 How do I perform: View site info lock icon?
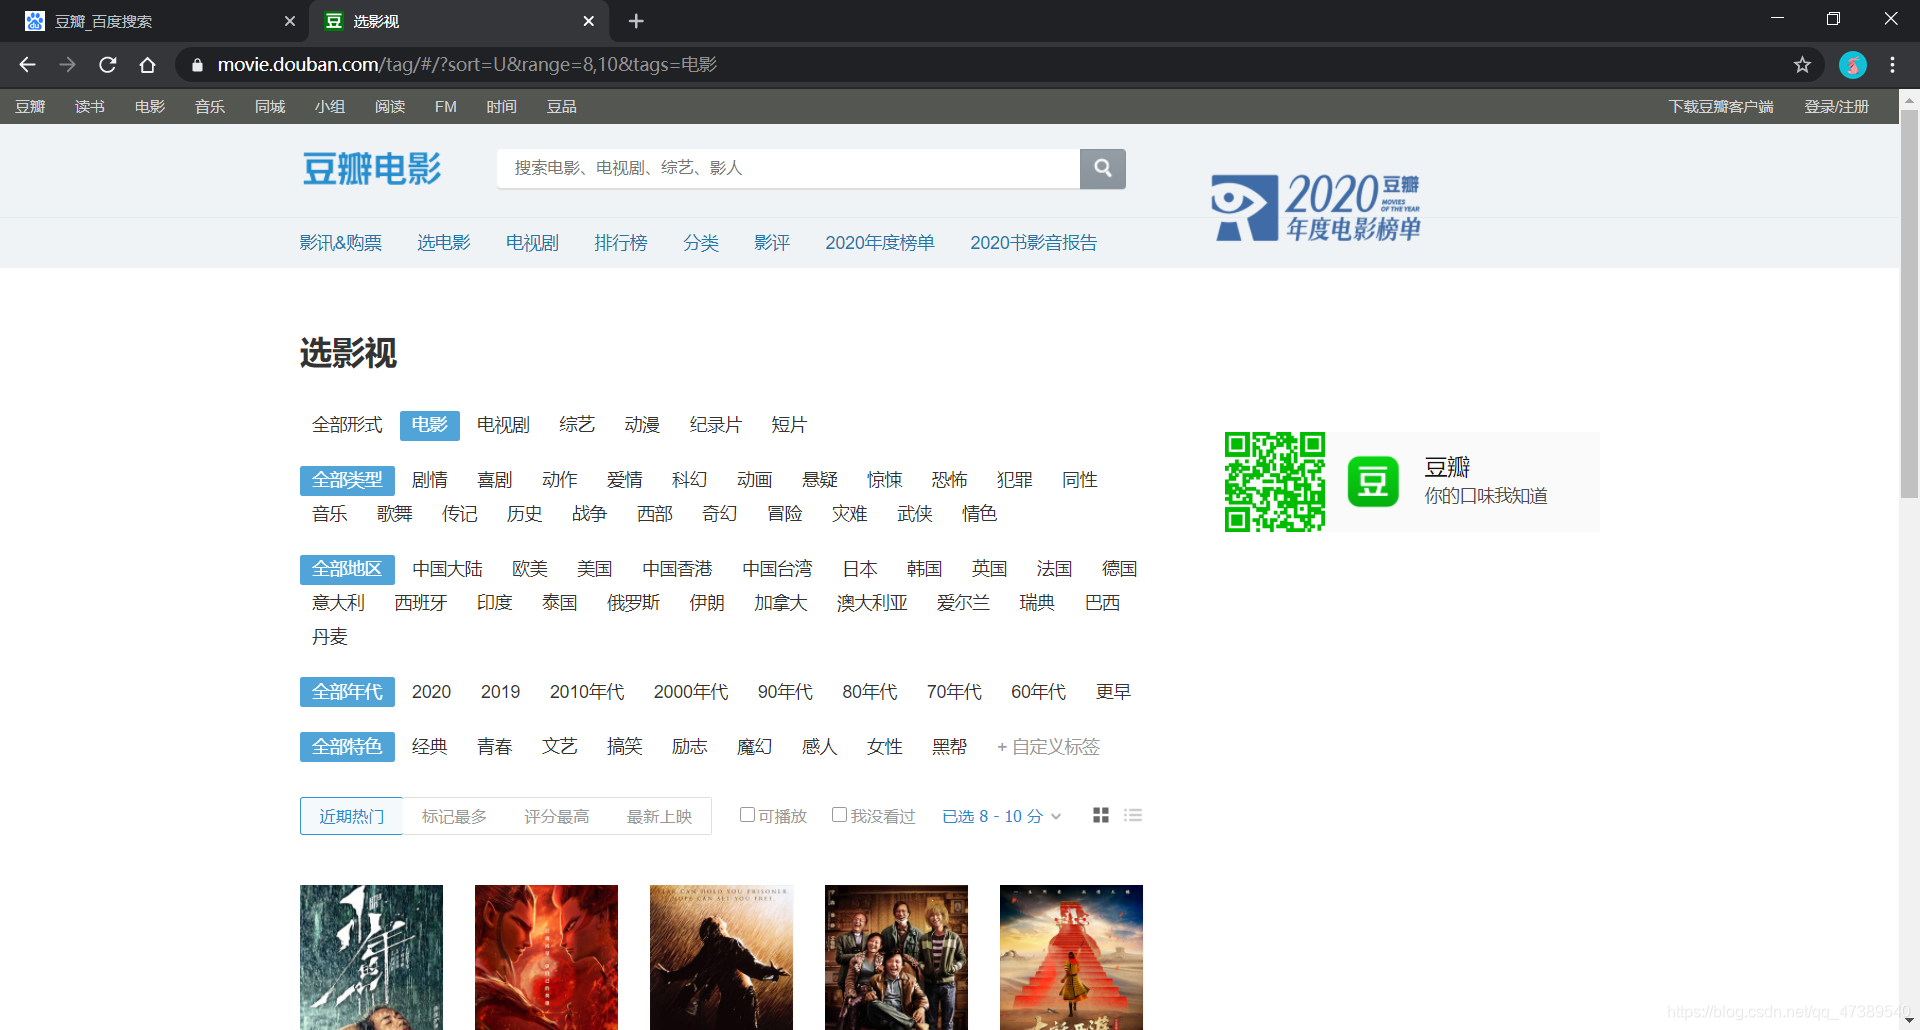point(197,65)
